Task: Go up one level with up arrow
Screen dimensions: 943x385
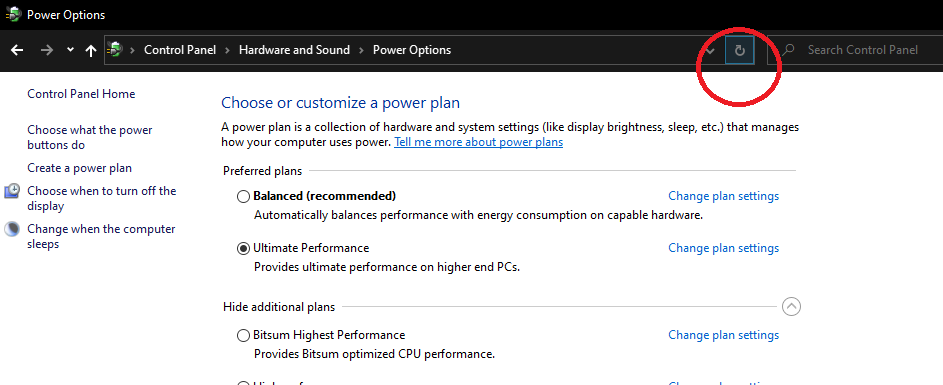Action: pos(91,51)
